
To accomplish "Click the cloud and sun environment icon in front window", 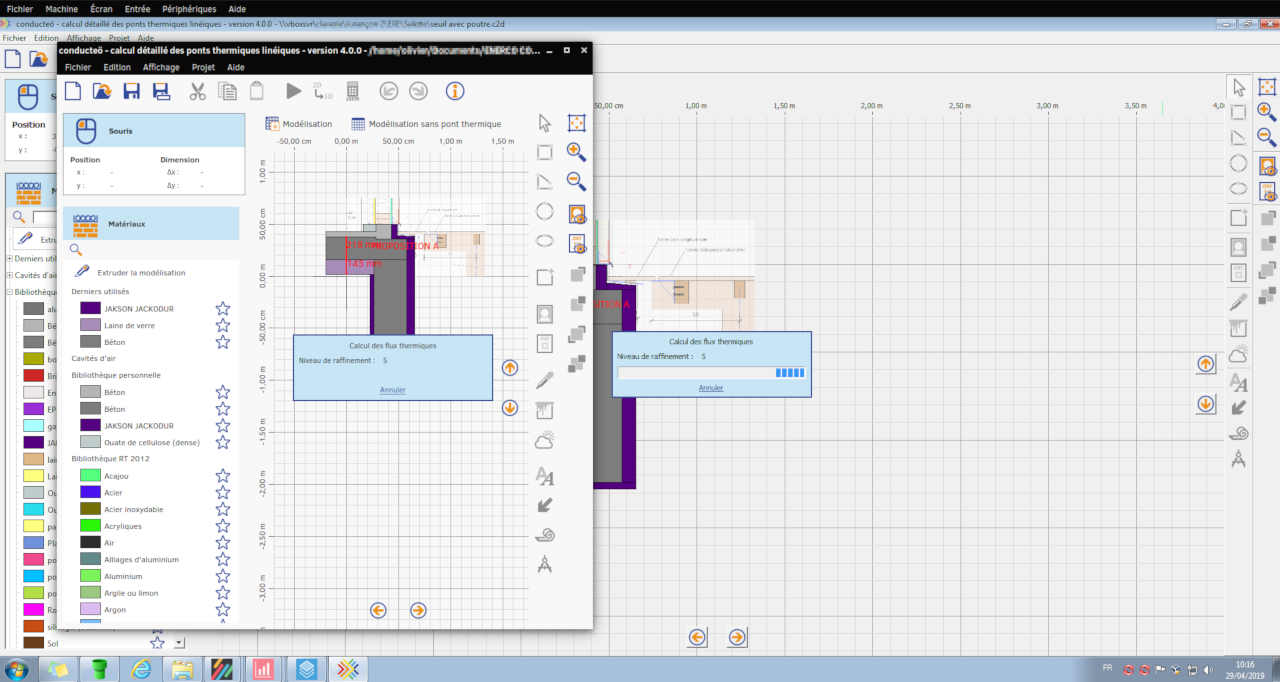I will coord(545,439).
